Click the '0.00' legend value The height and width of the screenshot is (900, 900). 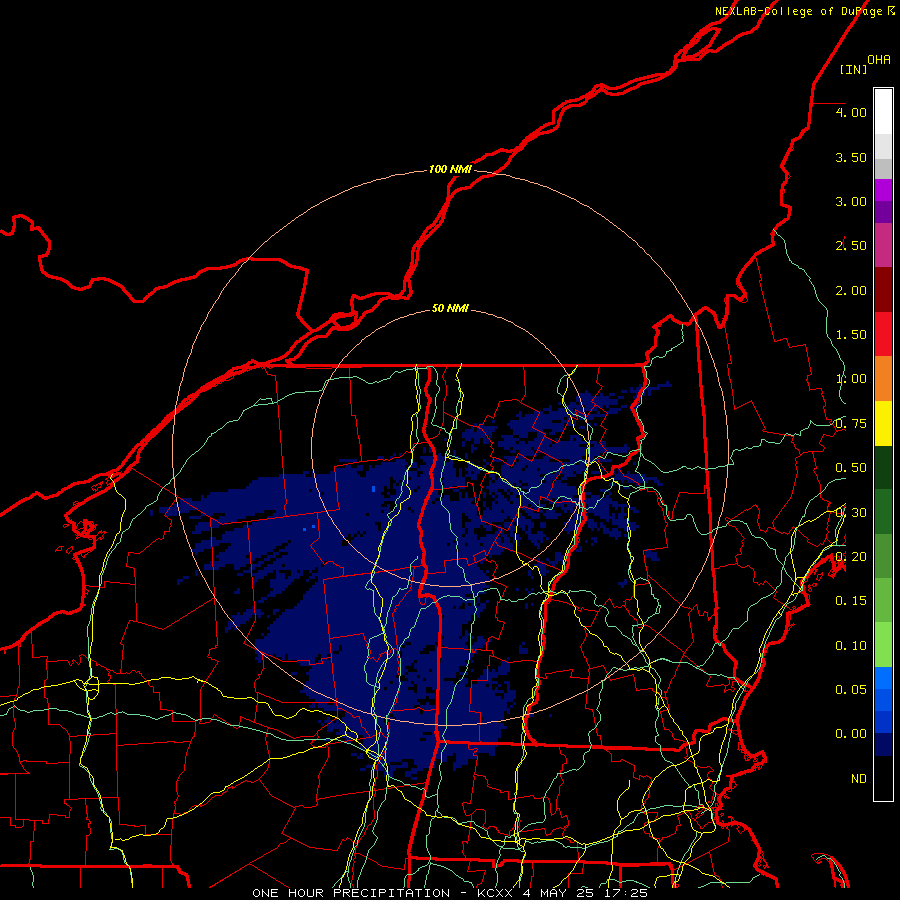851,734
